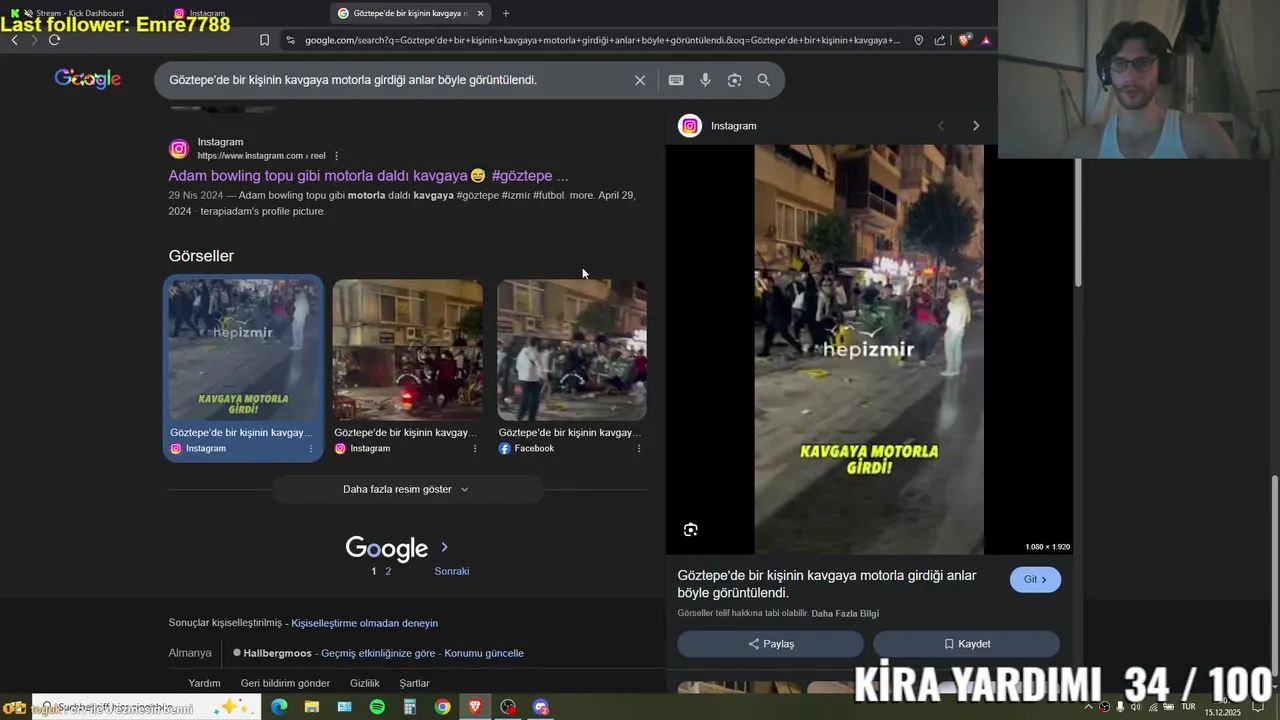Start voice search using the microphone icon

[705, 80]
